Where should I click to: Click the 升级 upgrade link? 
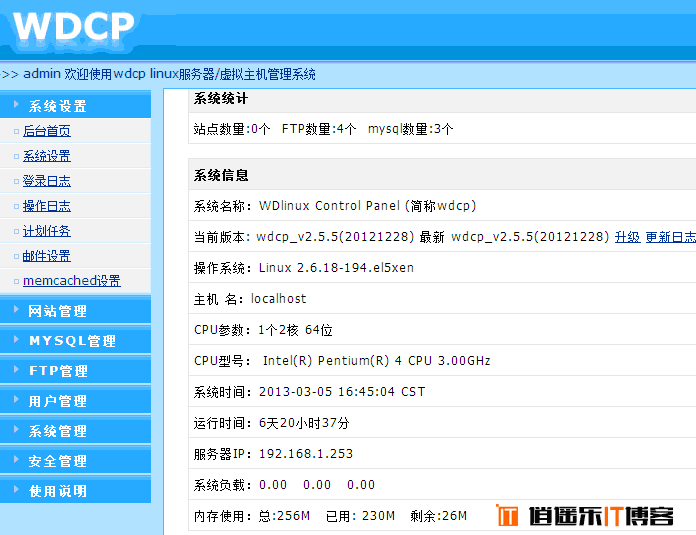coord(627,237)
